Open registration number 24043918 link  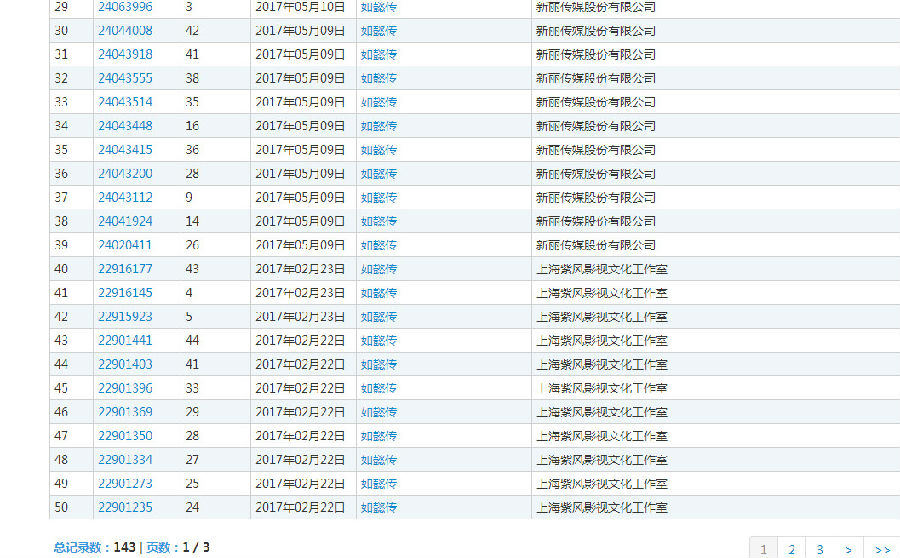[x=125, y=55]
